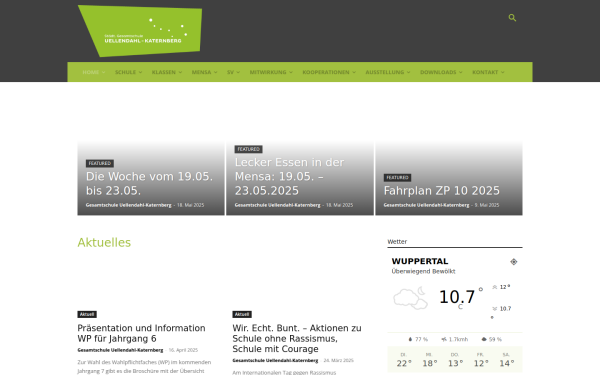Image resolution: width=600 pixels, height=375 pixels.
Task: Open article Fahrplan ZP 10 2025
Action: (x=442, y=191)
